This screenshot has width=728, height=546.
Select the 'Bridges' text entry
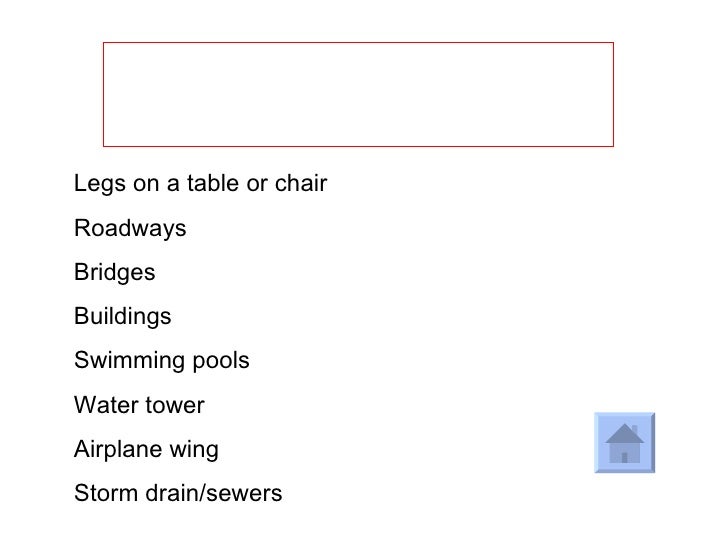tap(115, 273)
